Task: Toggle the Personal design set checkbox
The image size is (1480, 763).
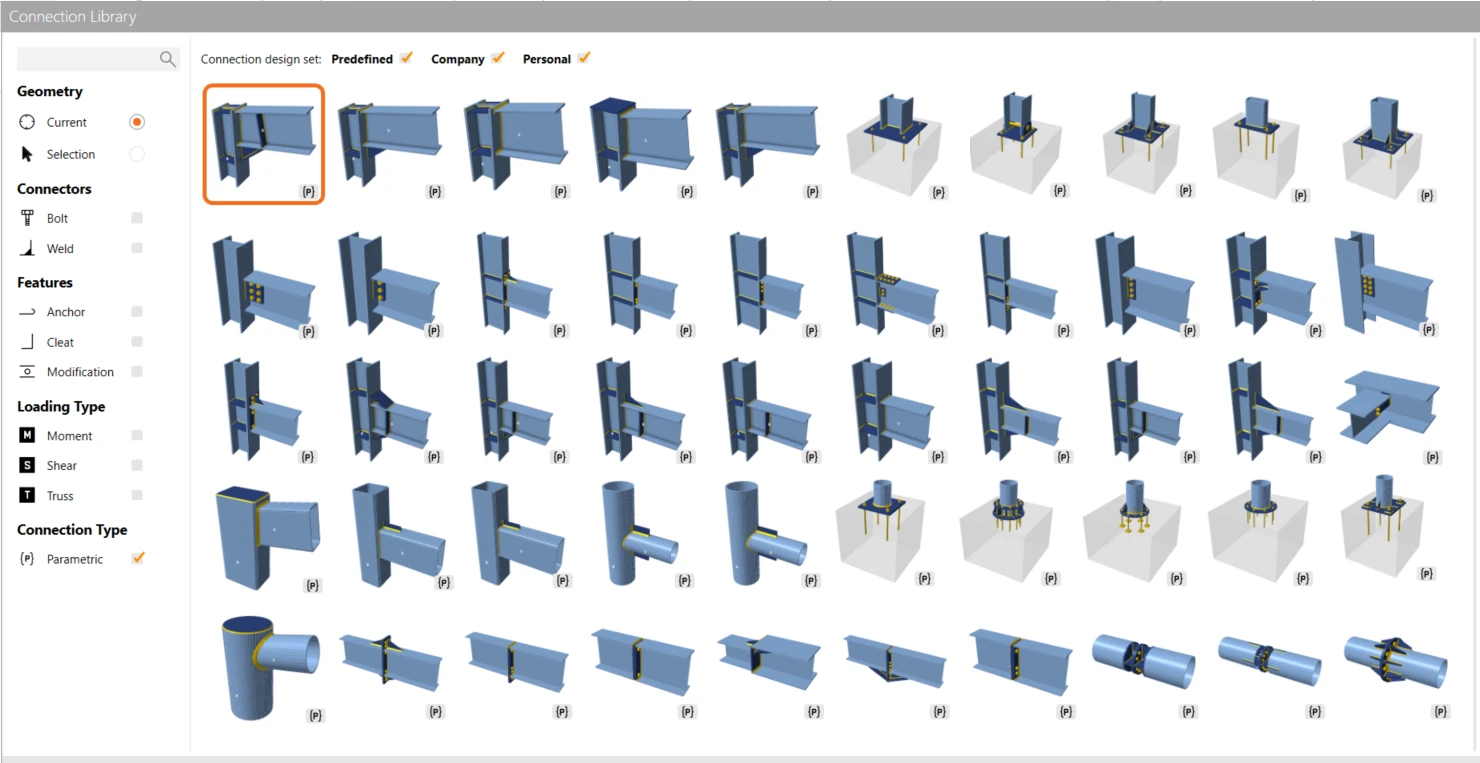Action: pos(584,58)
